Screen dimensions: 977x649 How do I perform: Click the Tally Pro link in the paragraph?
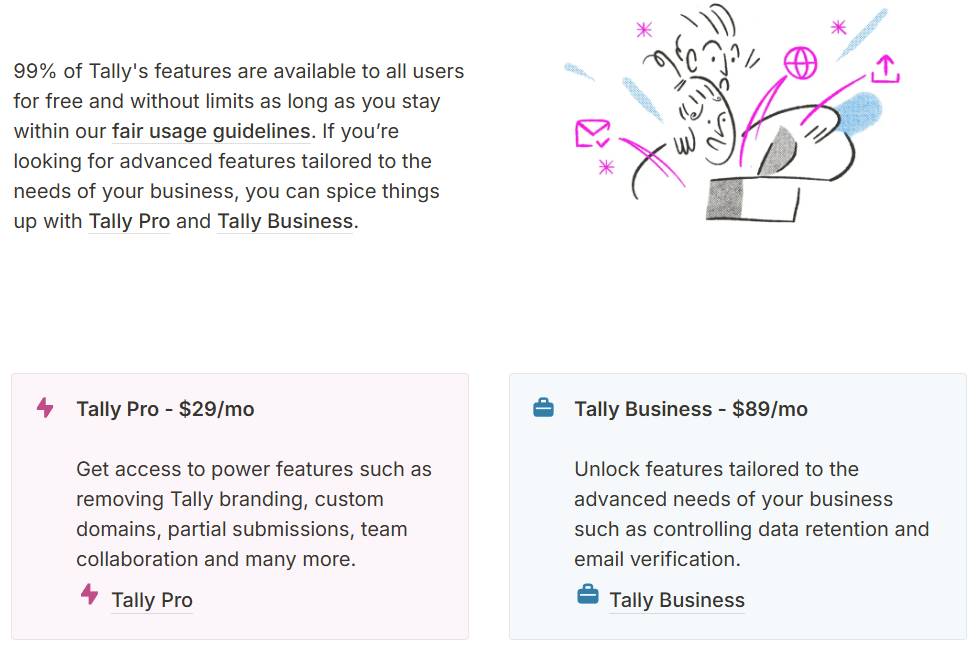pos(129,221)
